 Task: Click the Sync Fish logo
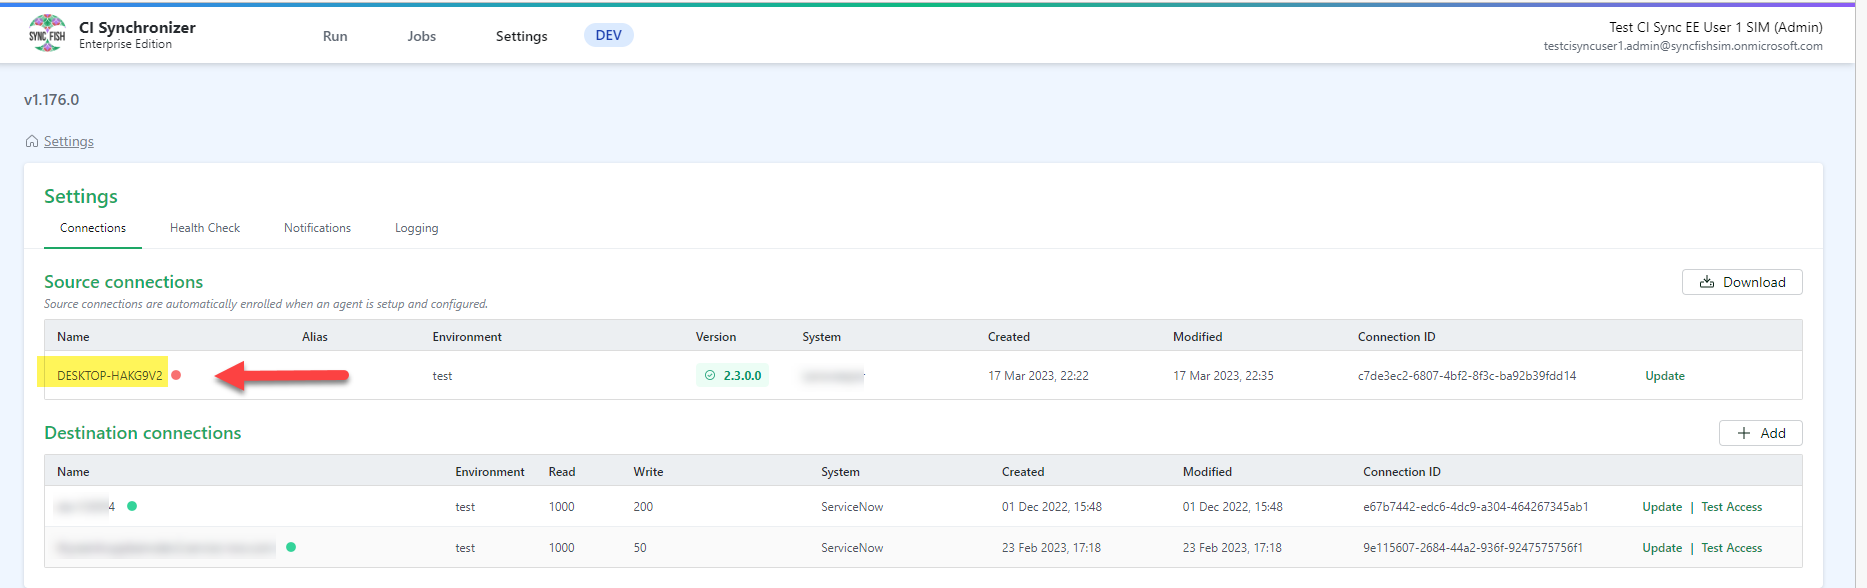pyautogui.click(x=47, y=34)
